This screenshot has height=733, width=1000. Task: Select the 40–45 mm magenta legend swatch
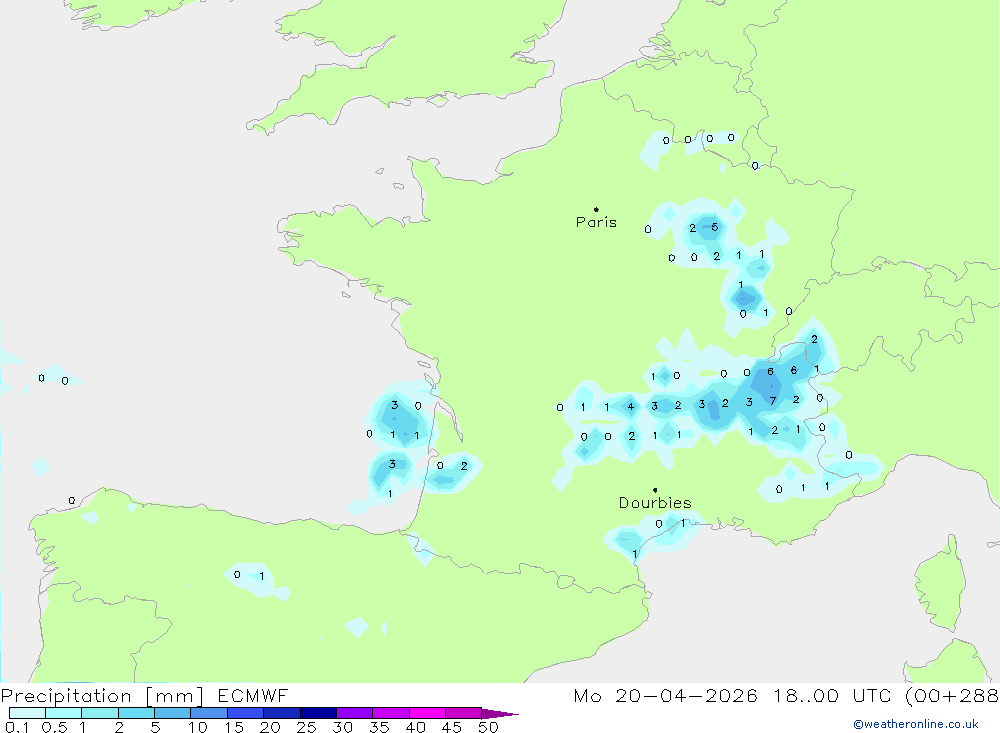click(427, 713)
